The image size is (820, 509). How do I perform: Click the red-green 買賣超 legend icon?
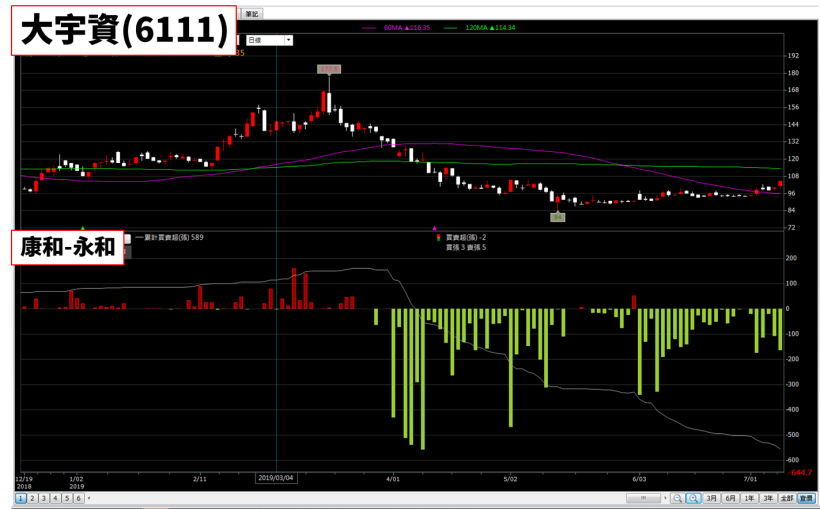coord(438,238)
